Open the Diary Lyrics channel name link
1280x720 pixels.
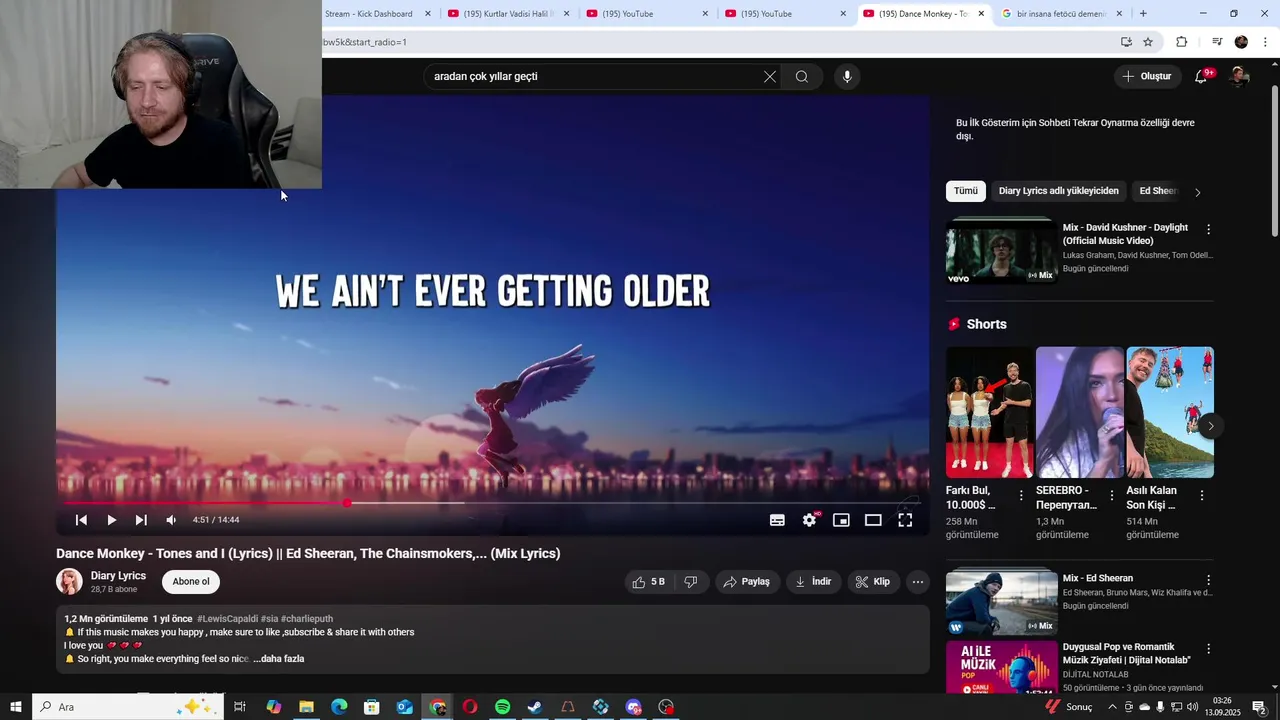(118, 576)
